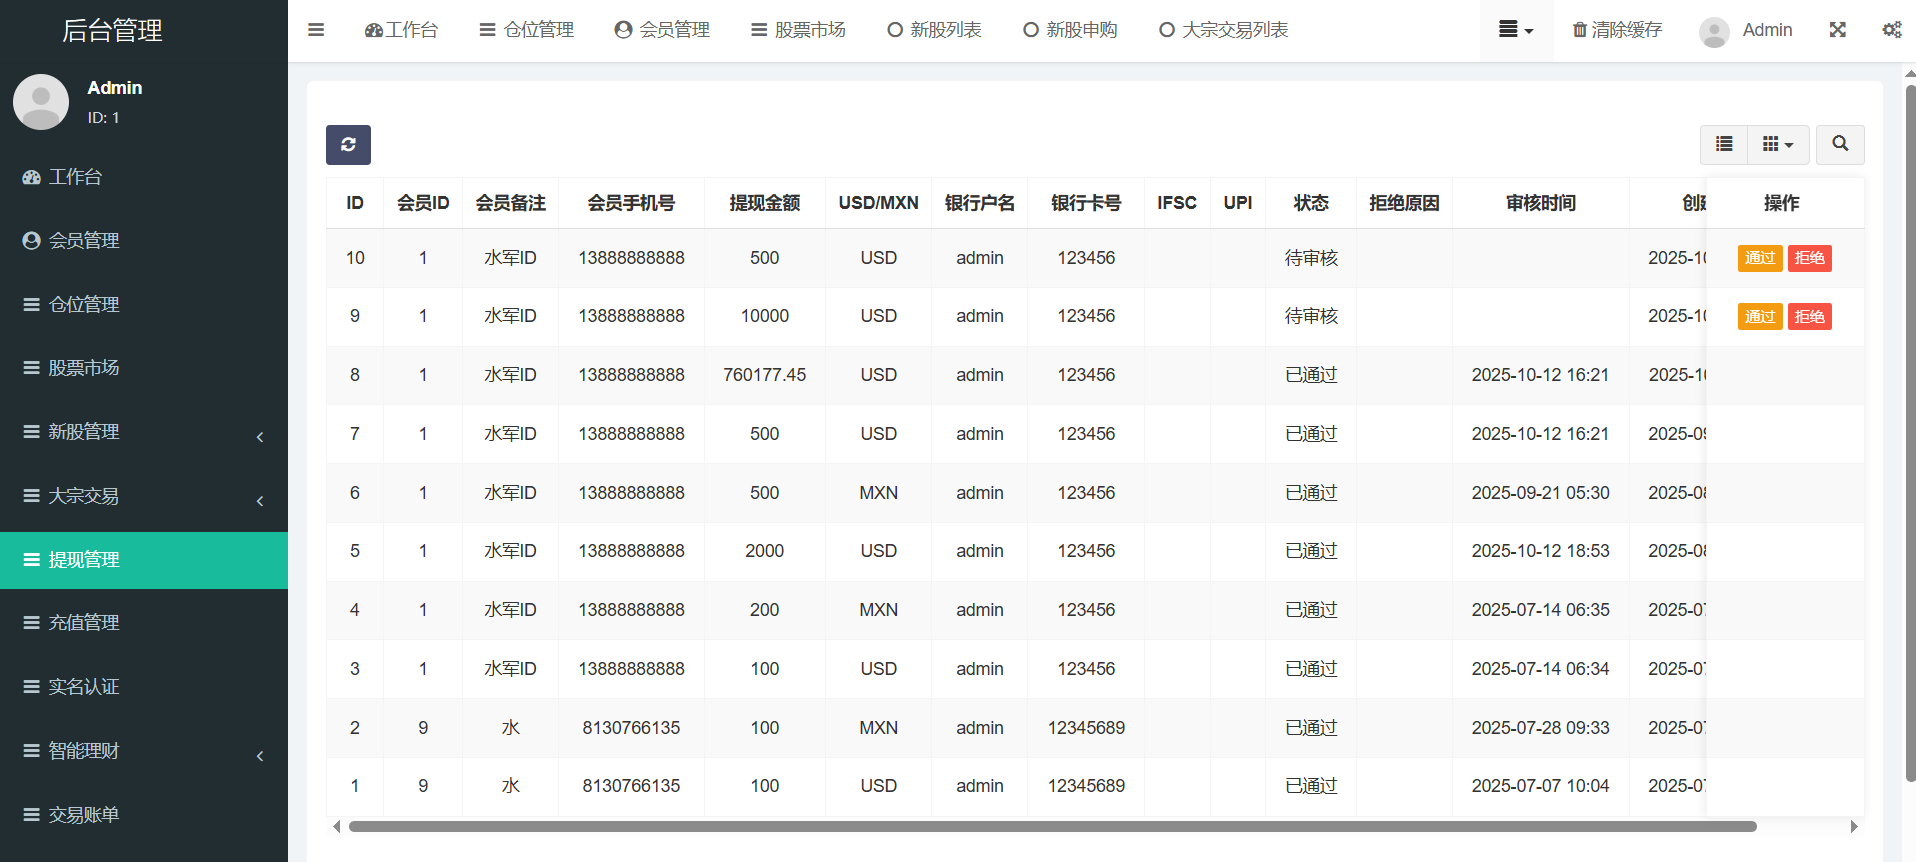Toggle the list view icon
The width and height of the screenshot is (1916, 862).
tap(1723, 144)
